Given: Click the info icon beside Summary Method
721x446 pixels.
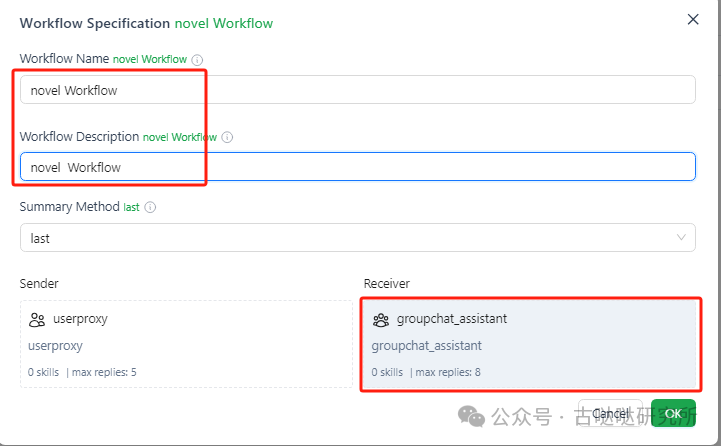Looking at the screenshot, I should [x=151, y=207].
